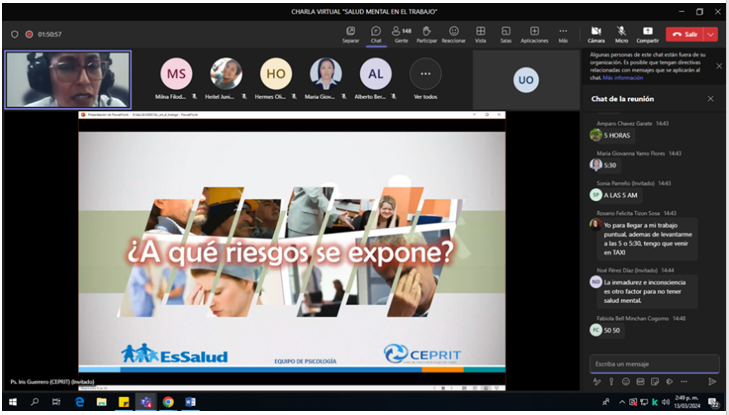This screenshot has height=415, width=729.
Task: Click Noé Pérez Díaz's message
Action: (x=648, y=291)
